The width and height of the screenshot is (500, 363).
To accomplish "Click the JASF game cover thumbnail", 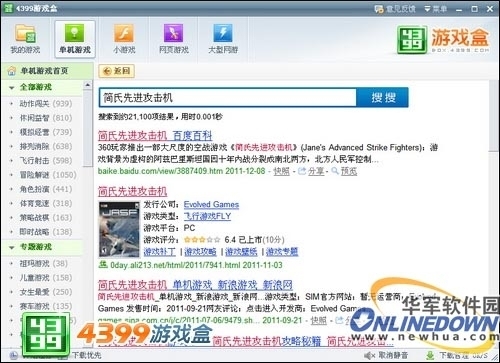I will tap(119, 229).
